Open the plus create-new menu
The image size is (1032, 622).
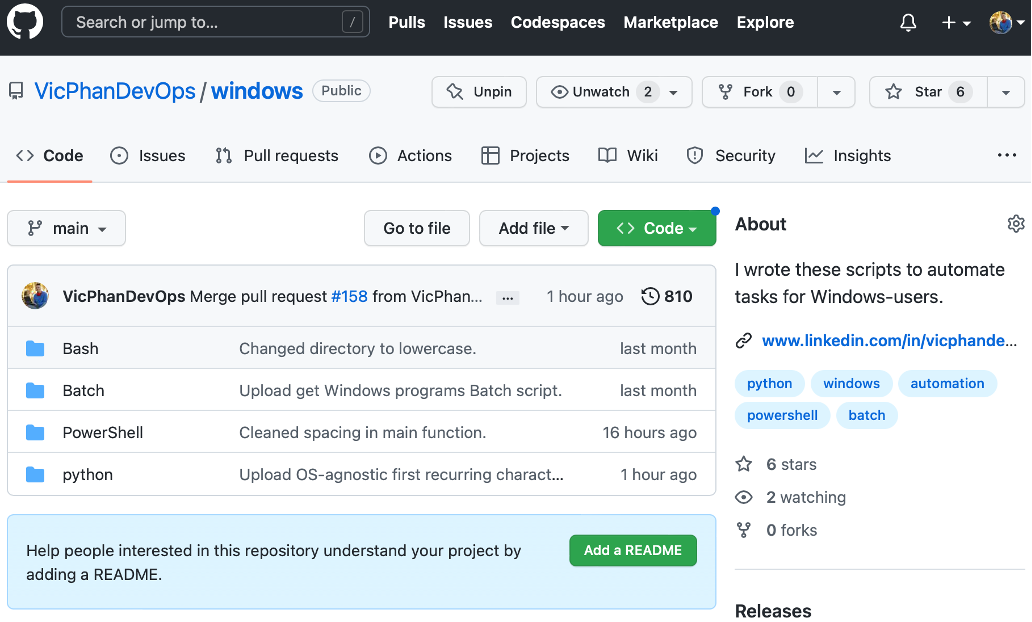pyautogui.click(x=956, y=22)
